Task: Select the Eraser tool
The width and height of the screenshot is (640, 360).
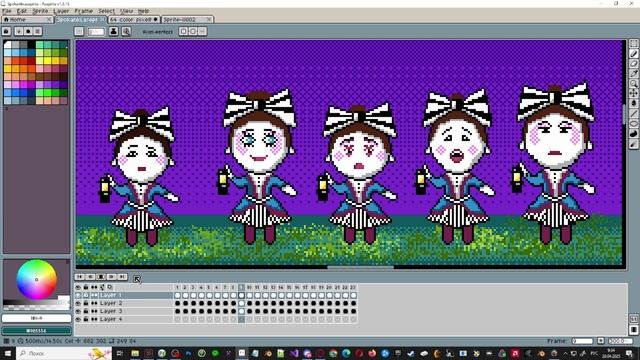Action: [x=633, y=63]
